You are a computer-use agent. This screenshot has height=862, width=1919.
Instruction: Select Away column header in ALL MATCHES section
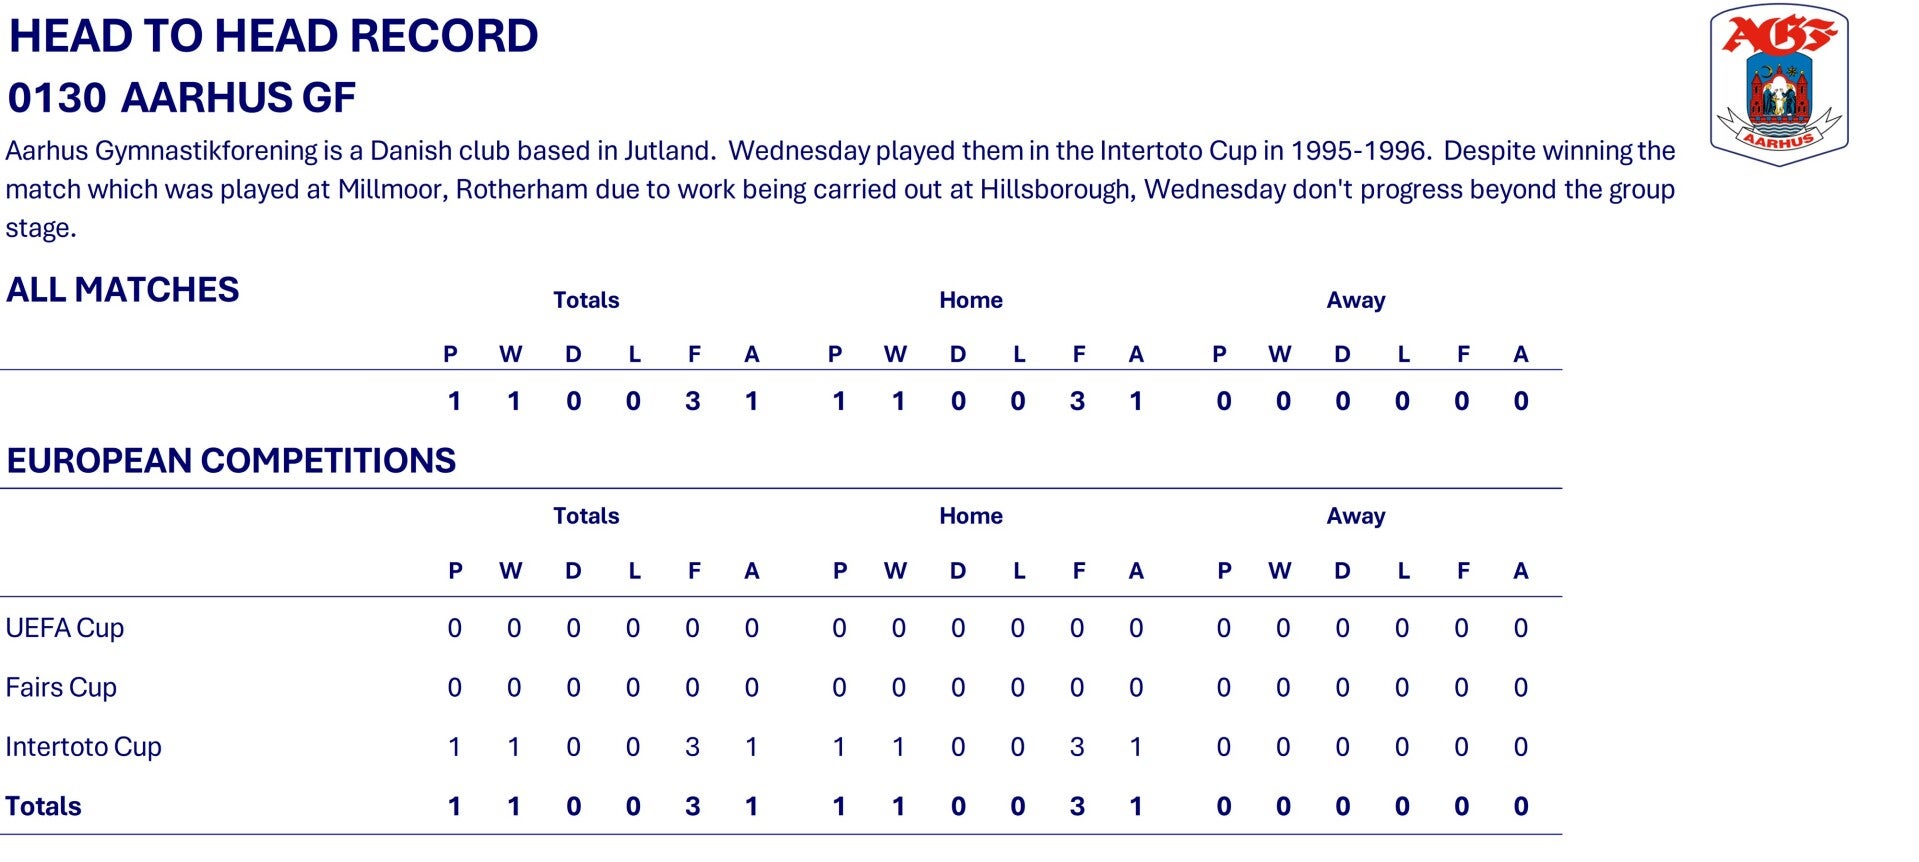(1355, 300)
